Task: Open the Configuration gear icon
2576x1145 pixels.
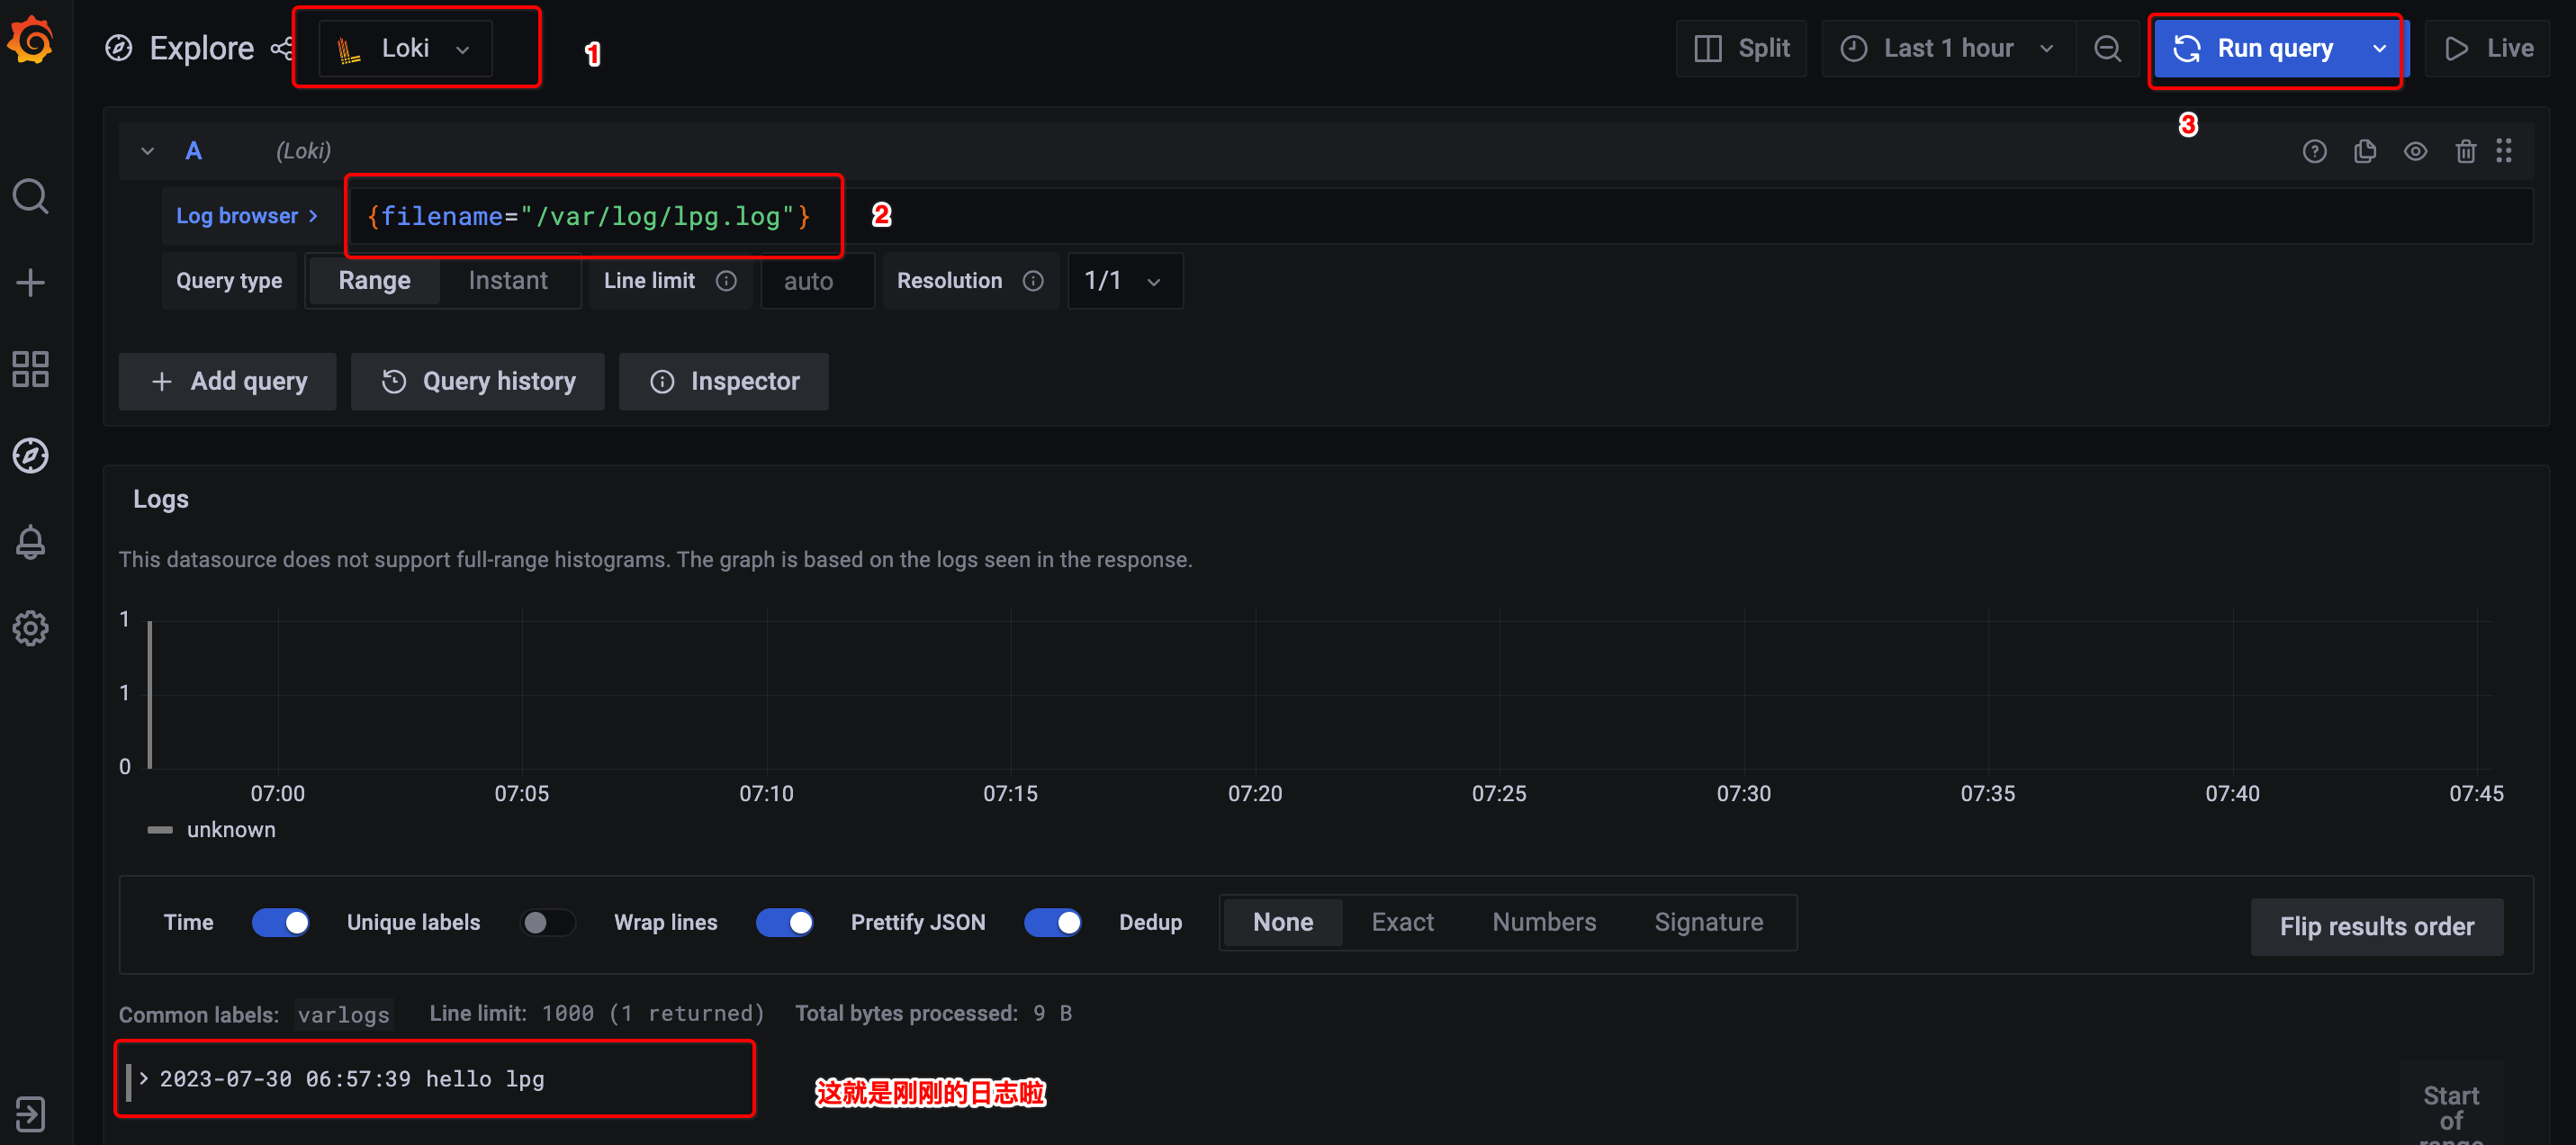Action: [x=30, y=628]
